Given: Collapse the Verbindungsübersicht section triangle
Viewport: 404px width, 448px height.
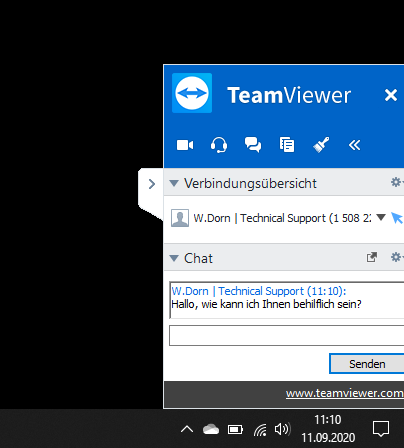Looking at the screenshot, I should [x=174, y=183].
